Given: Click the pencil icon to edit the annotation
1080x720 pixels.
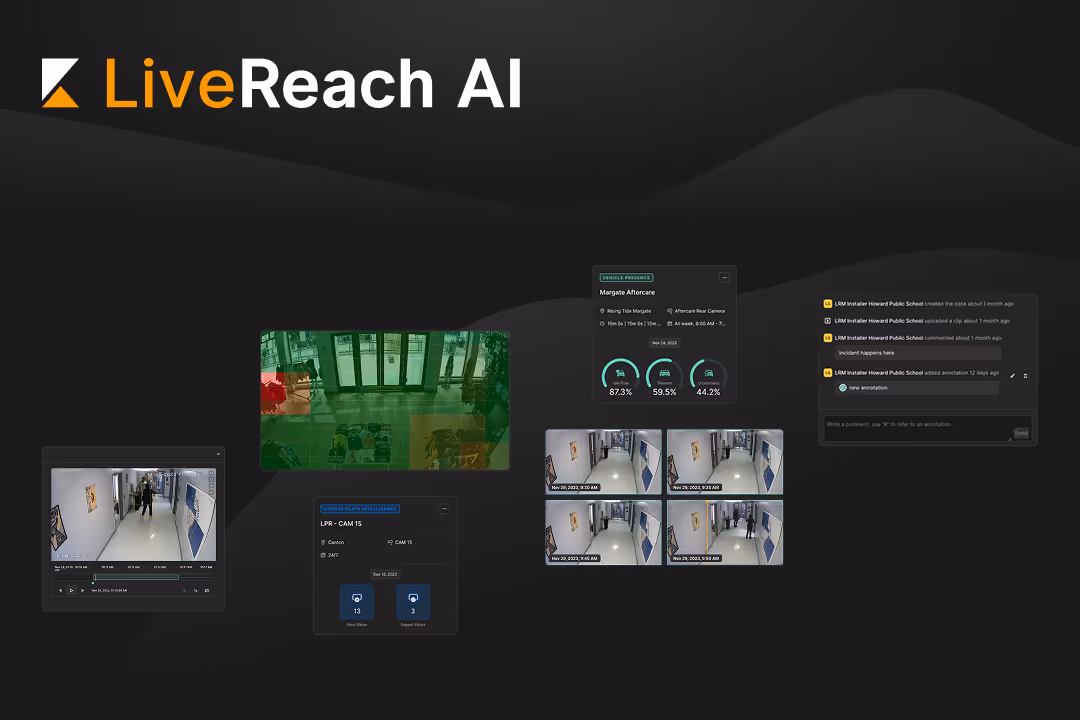Looking at the screenshot, I should [x=1012, y=376].
